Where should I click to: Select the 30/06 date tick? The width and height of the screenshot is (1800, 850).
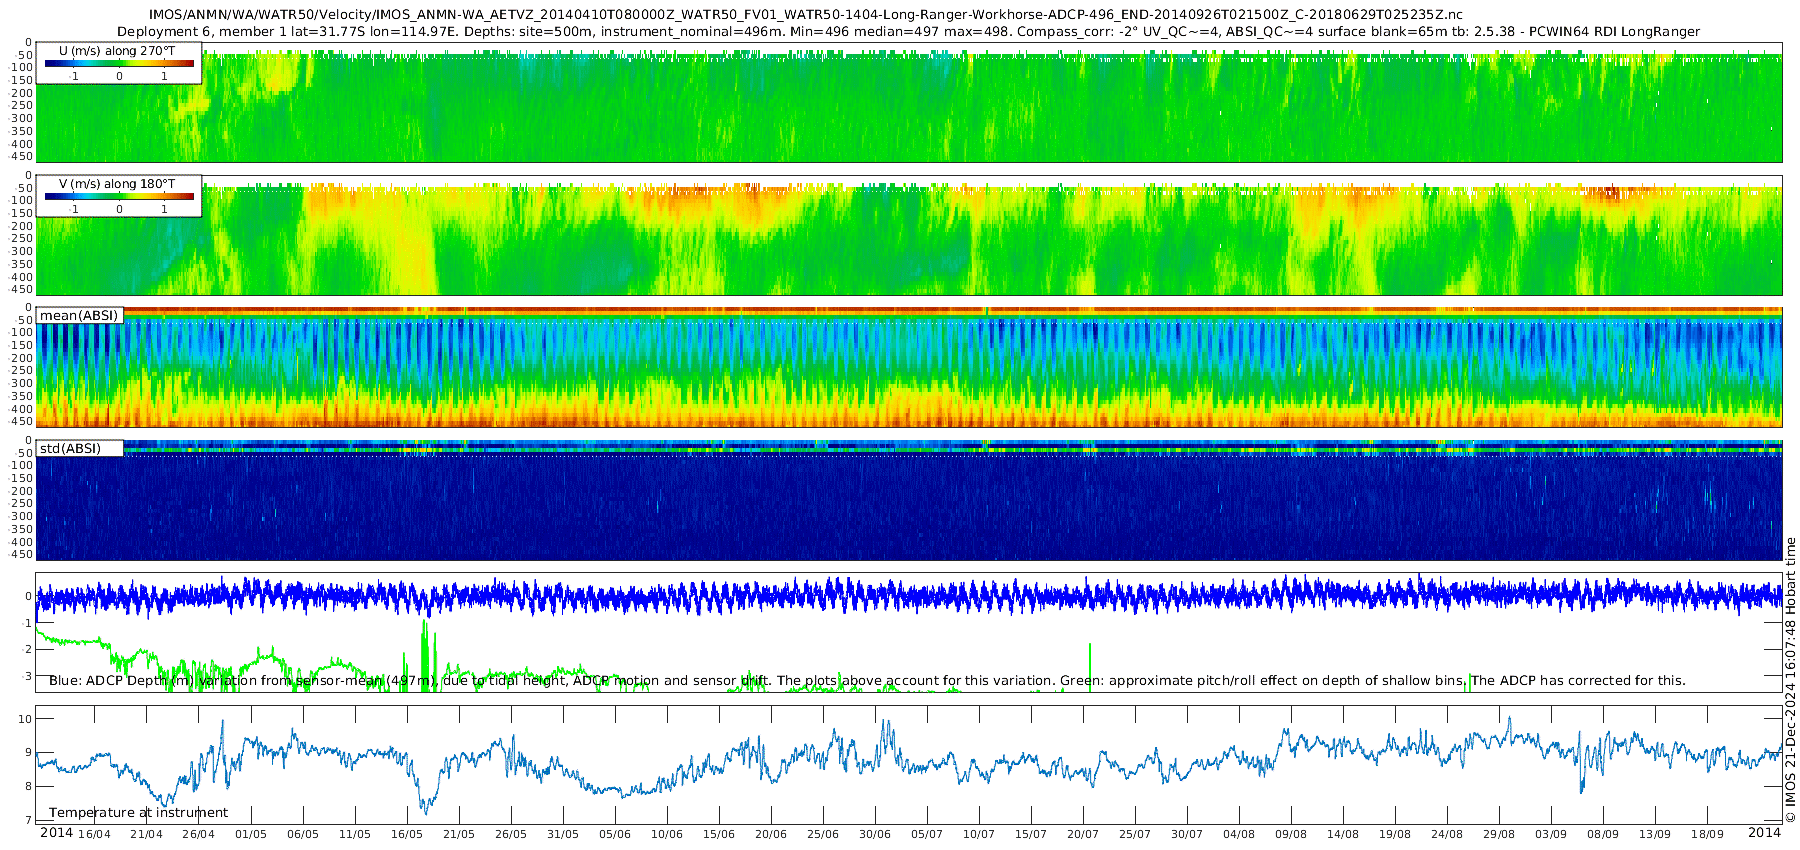pyautogui.click(x=874, y=834)
